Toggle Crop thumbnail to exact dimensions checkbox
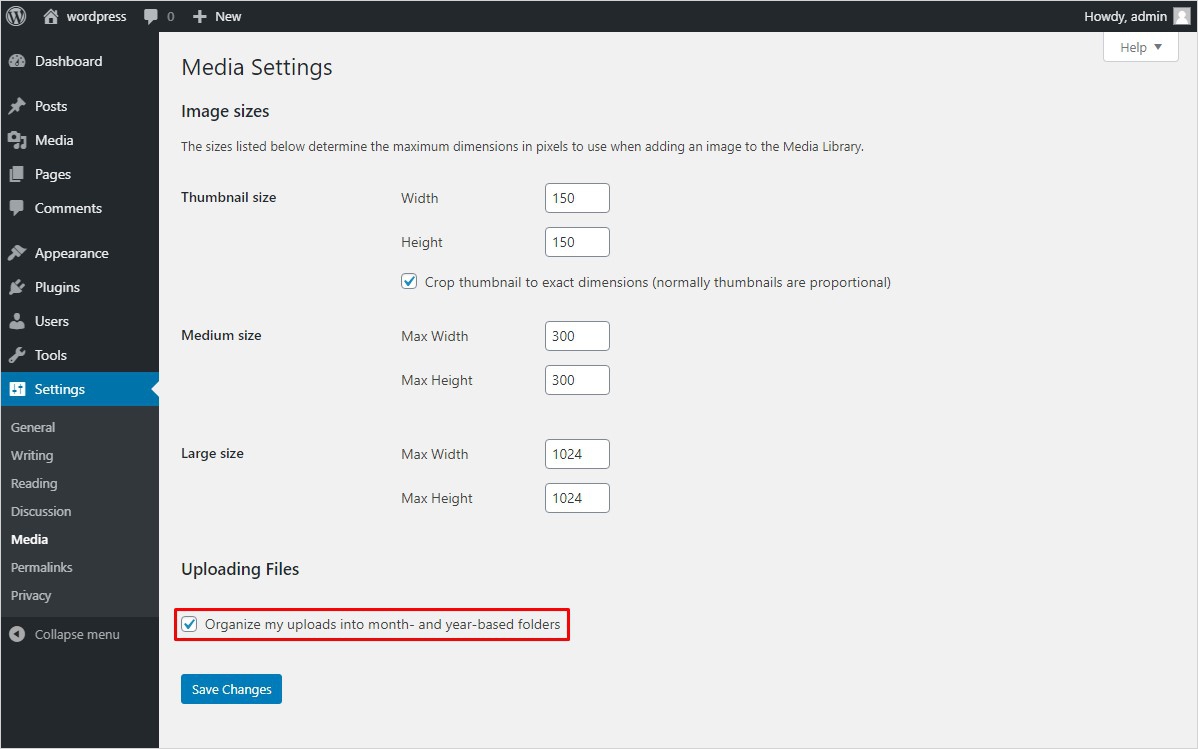Image resolution: width=1198 pixels, height=749 pixels. (x=409, y=282)
